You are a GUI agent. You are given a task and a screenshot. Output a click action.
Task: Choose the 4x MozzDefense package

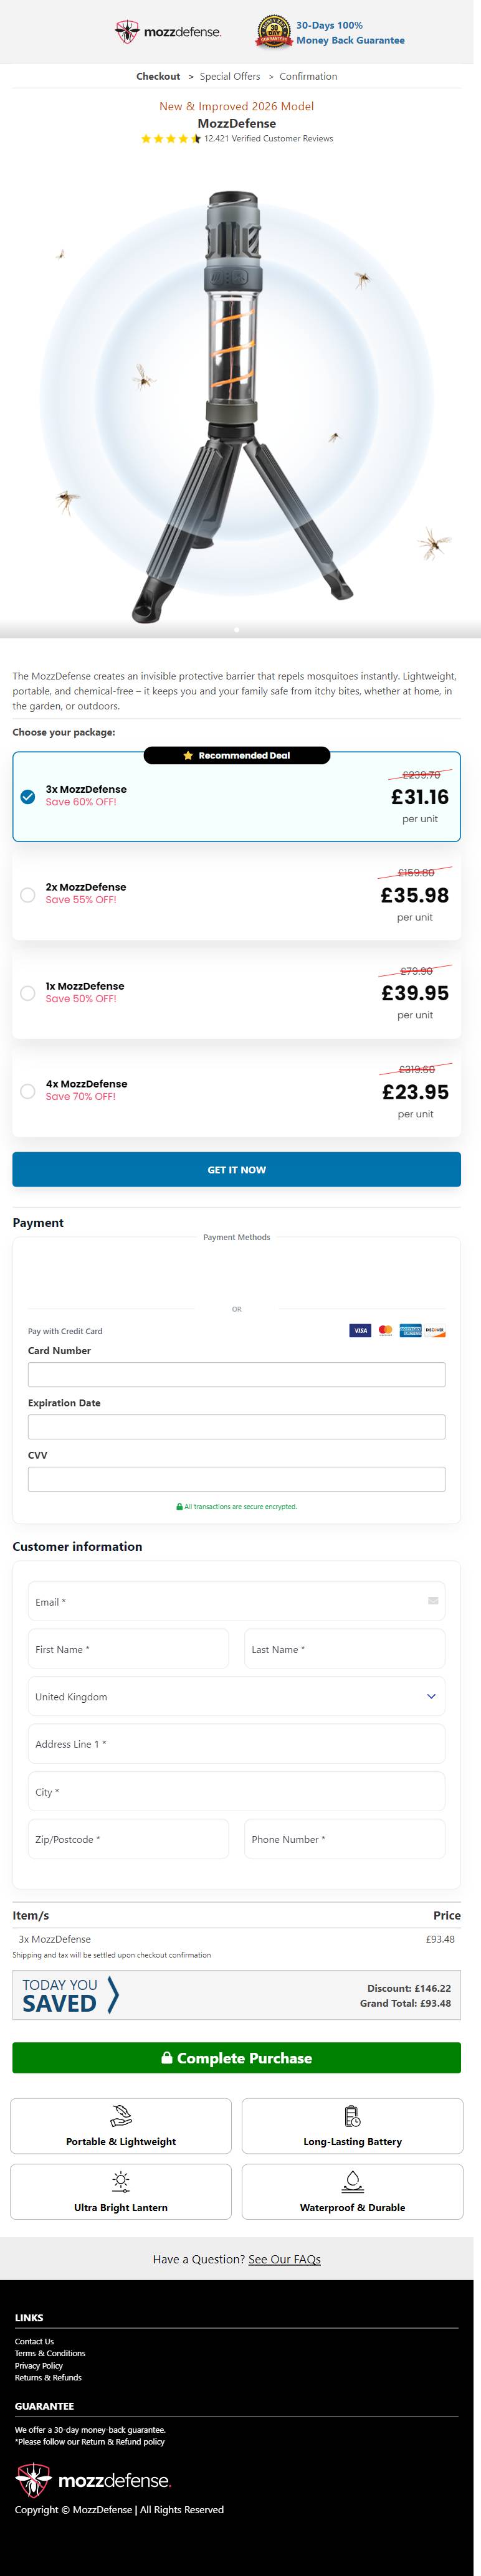pos(28,1091)
